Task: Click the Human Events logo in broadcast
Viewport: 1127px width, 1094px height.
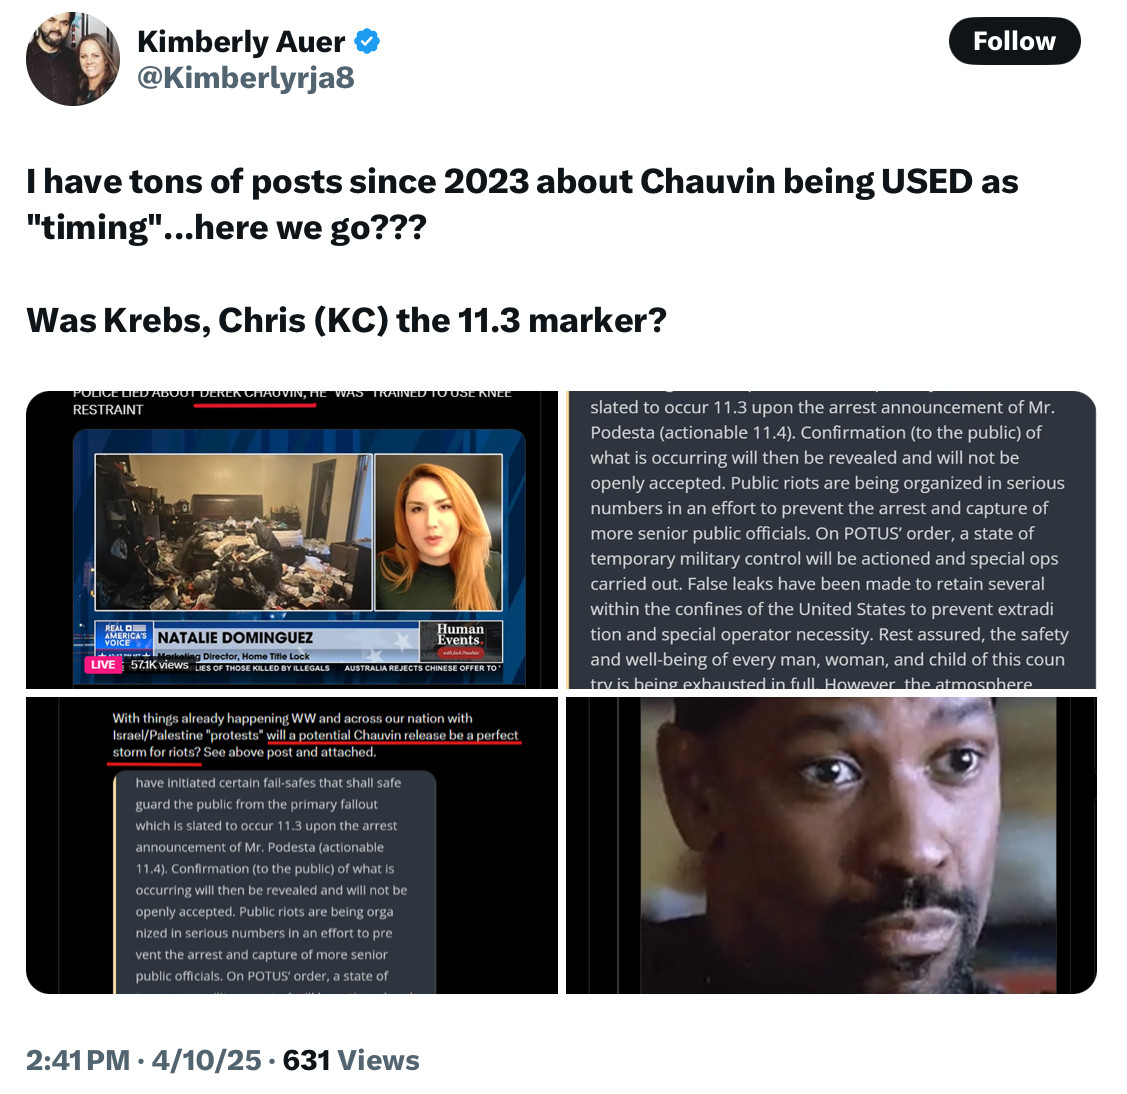Action: tap(461, 640)
